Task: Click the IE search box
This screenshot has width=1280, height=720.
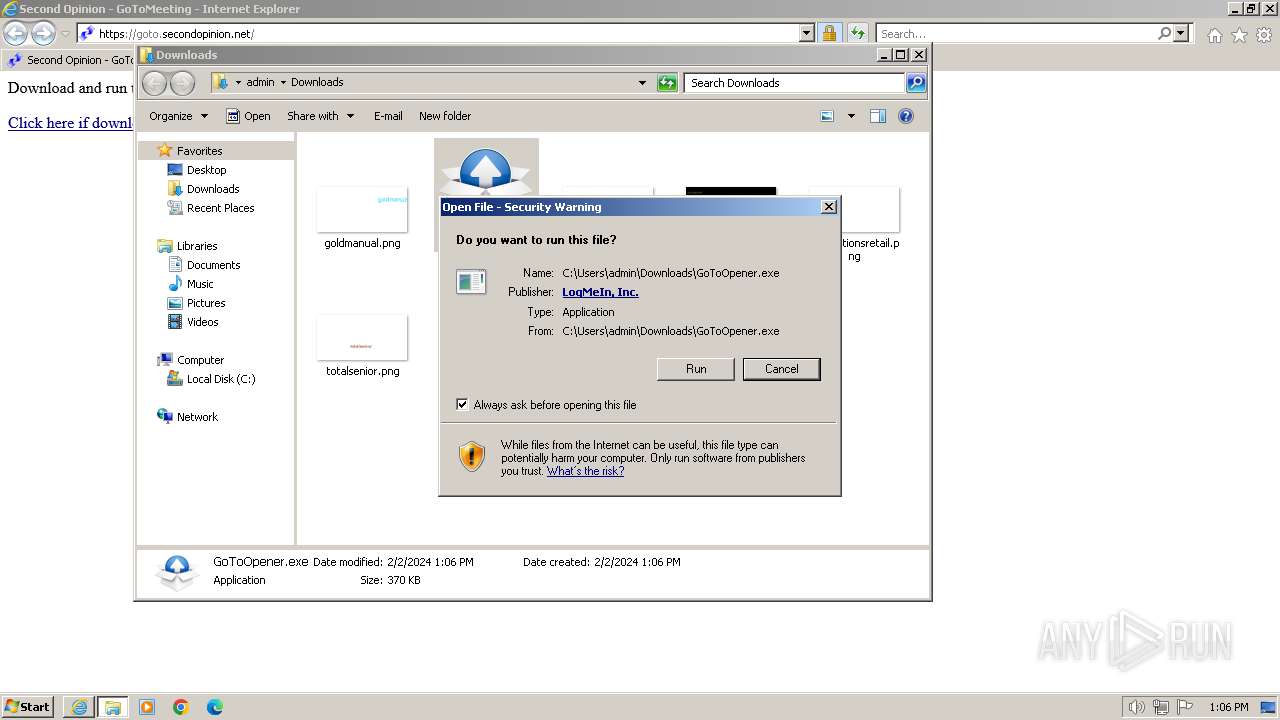Action: (1017, 33)
